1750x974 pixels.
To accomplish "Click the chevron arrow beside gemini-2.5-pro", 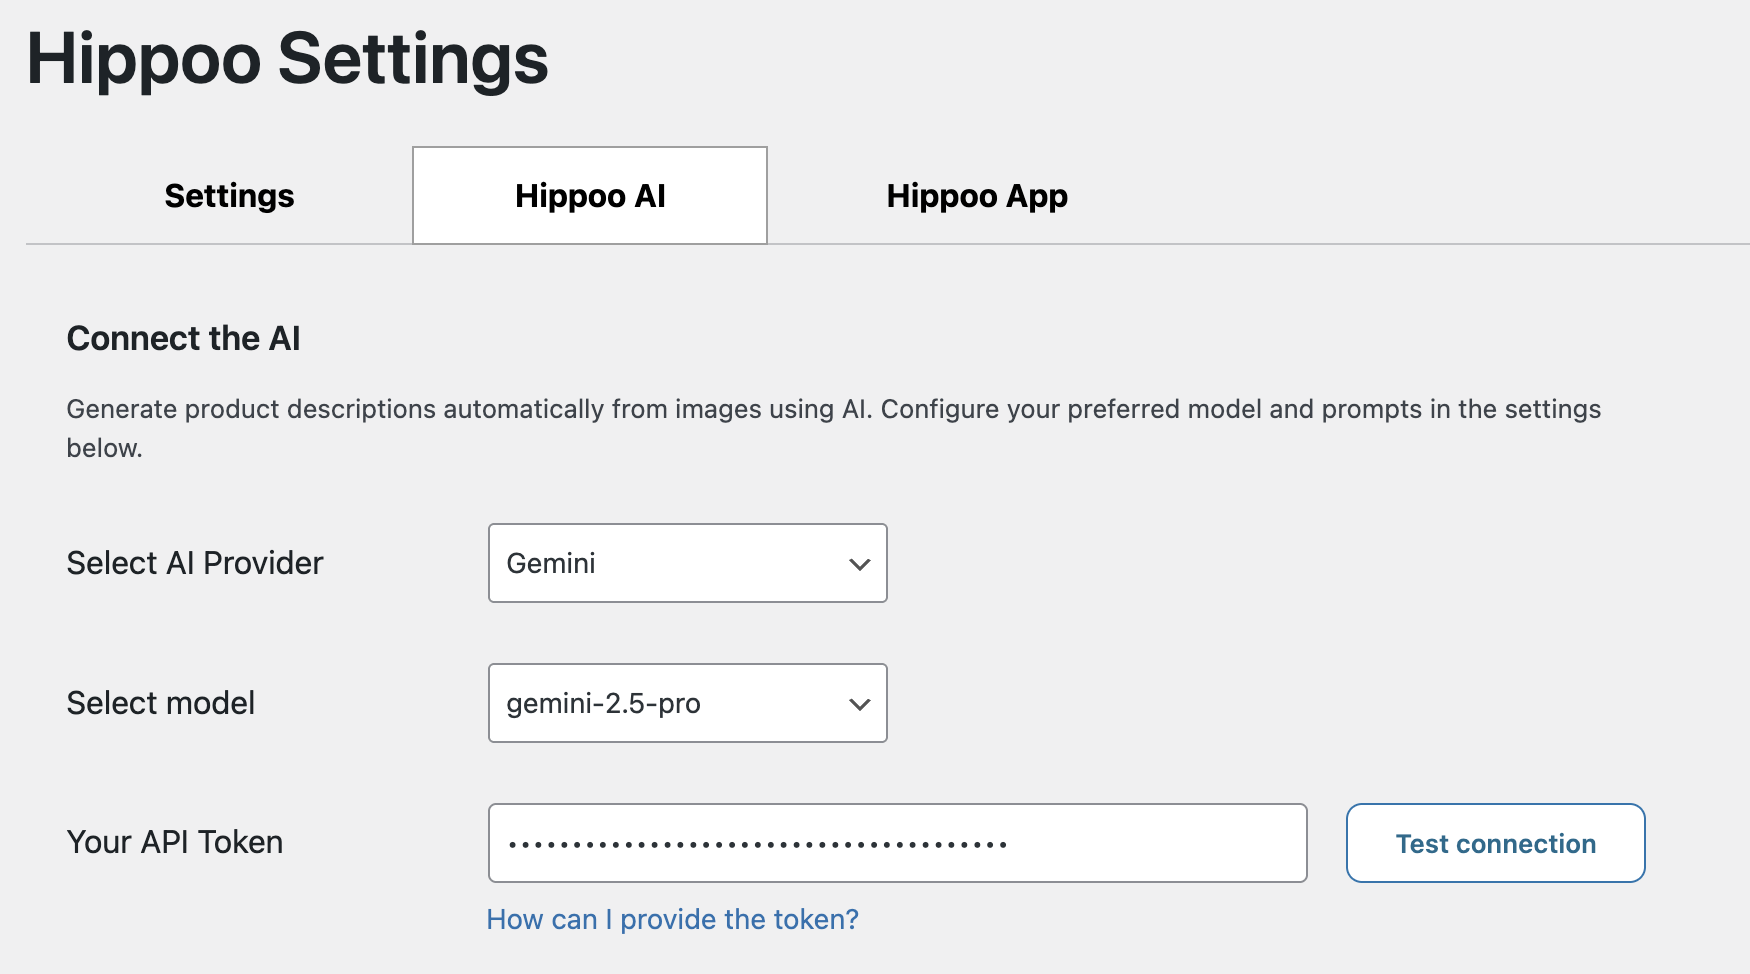I will (x=859, y=704).
